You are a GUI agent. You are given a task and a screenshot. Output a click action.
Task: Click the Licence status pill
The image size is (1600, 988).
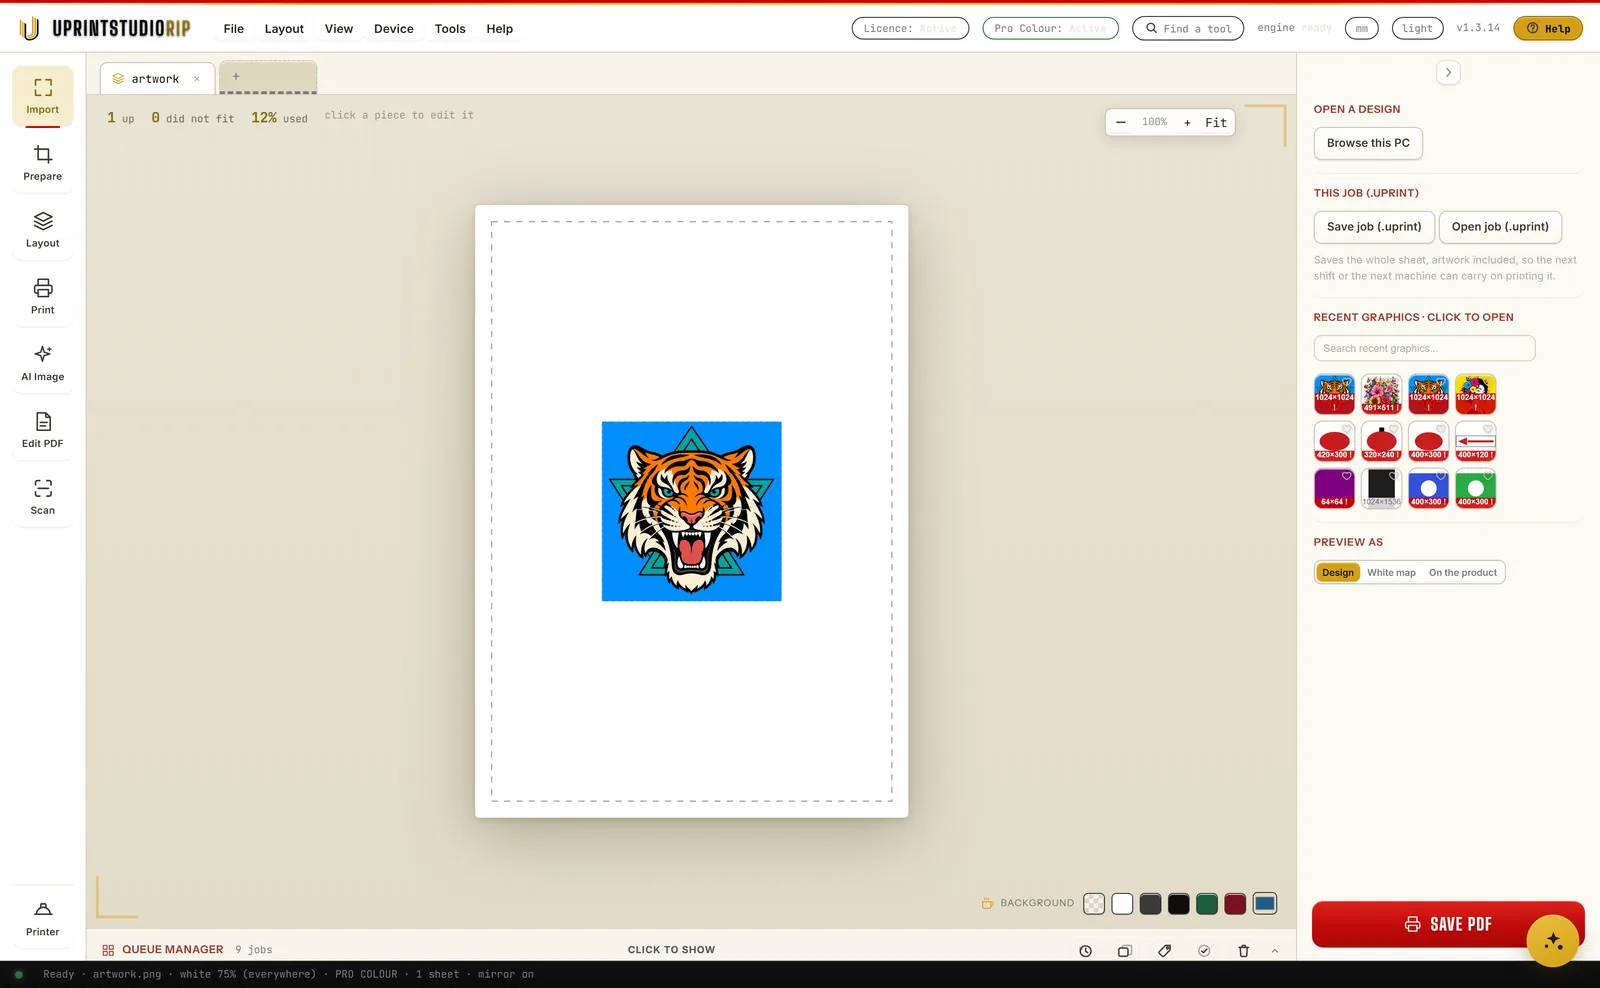tap(910, 28)
